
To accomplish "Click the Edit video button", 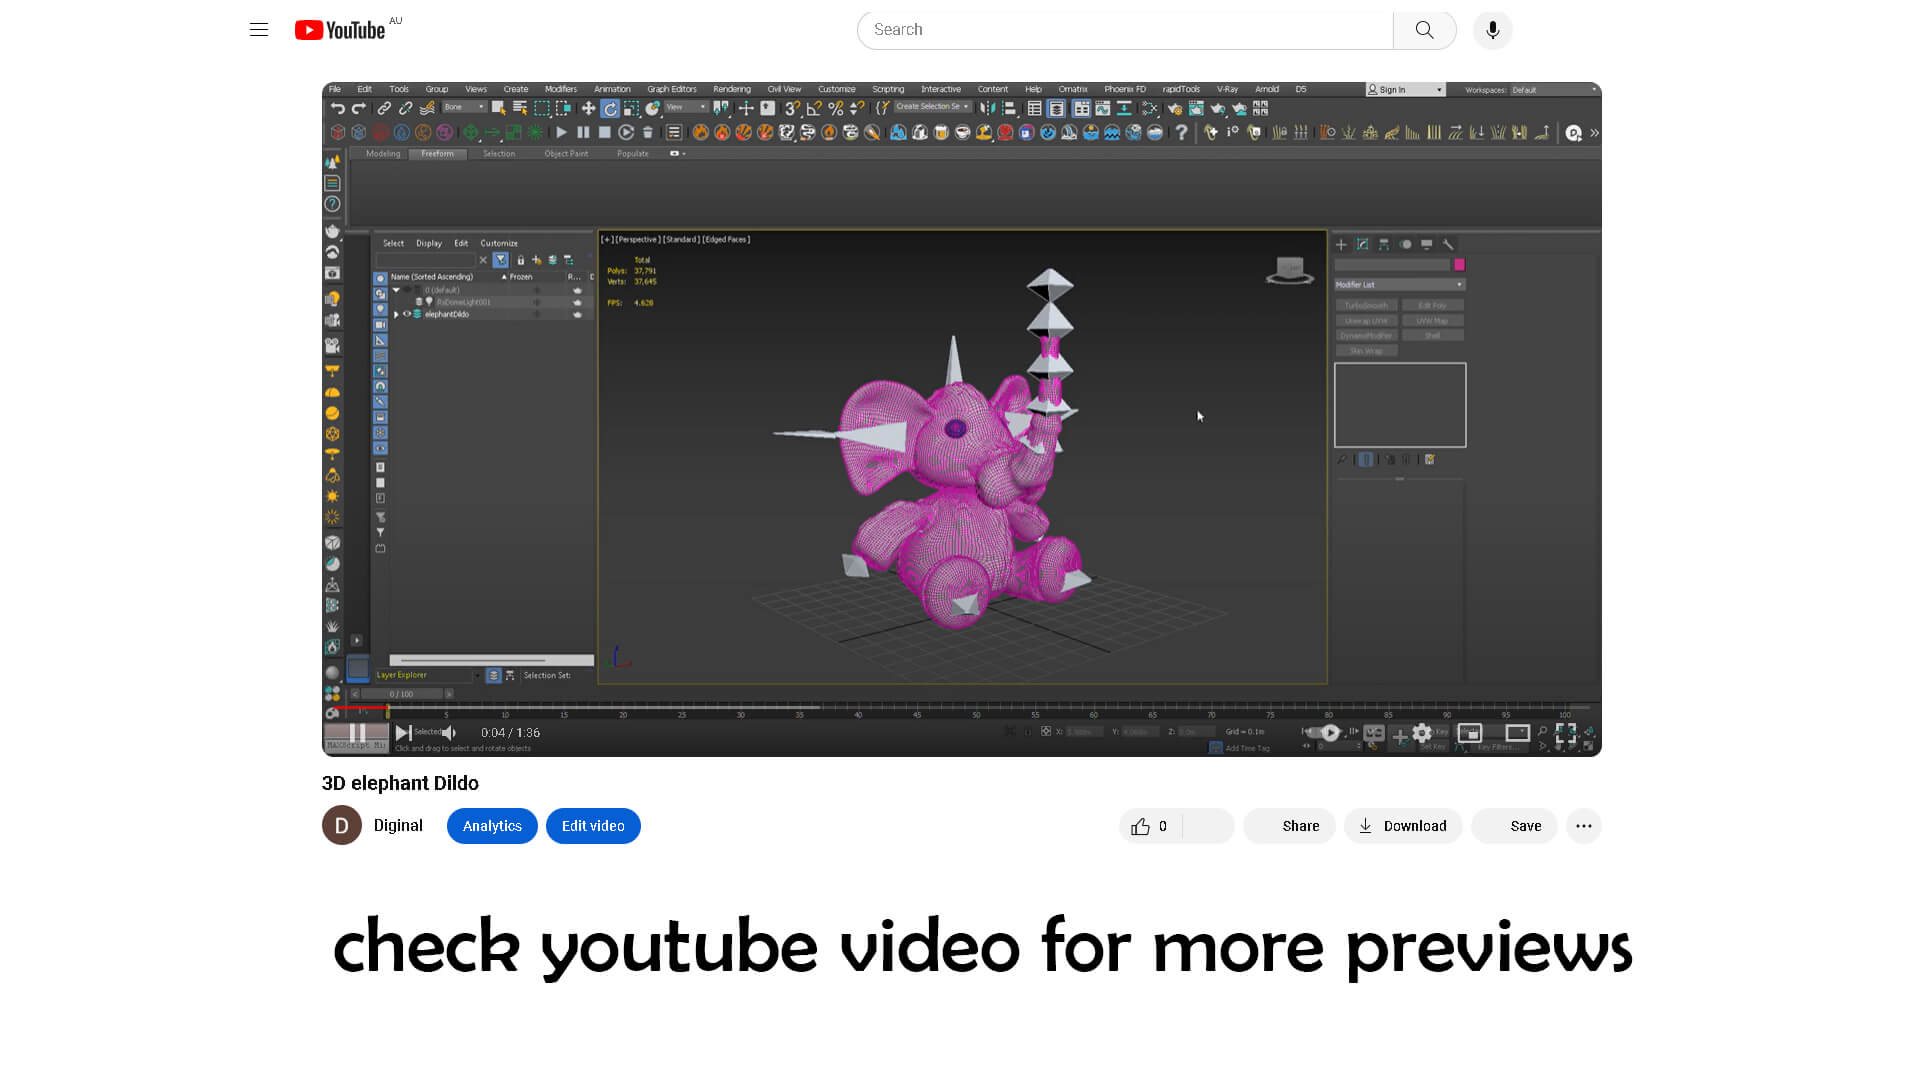I will (593, 826).
